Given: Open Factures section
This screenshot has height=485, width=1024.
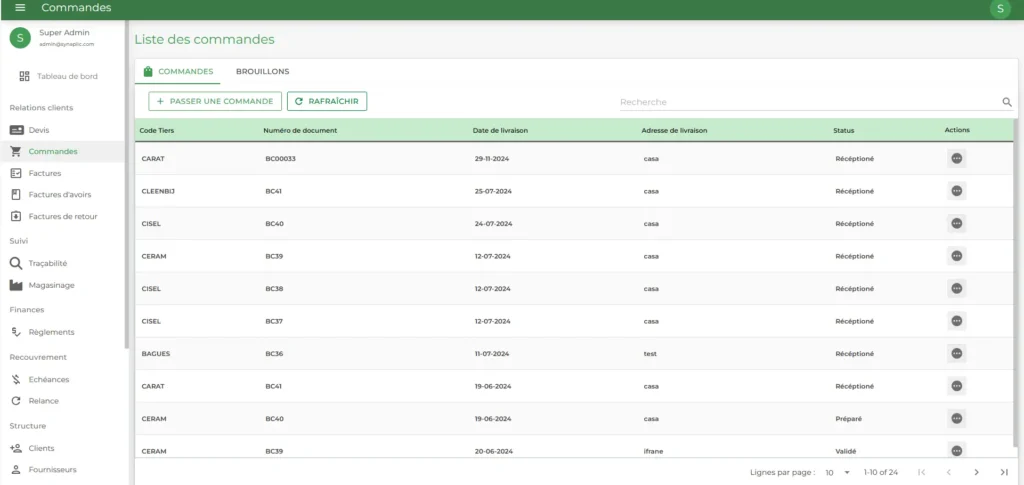Looking at the screenshot, I should coord(63,173).
